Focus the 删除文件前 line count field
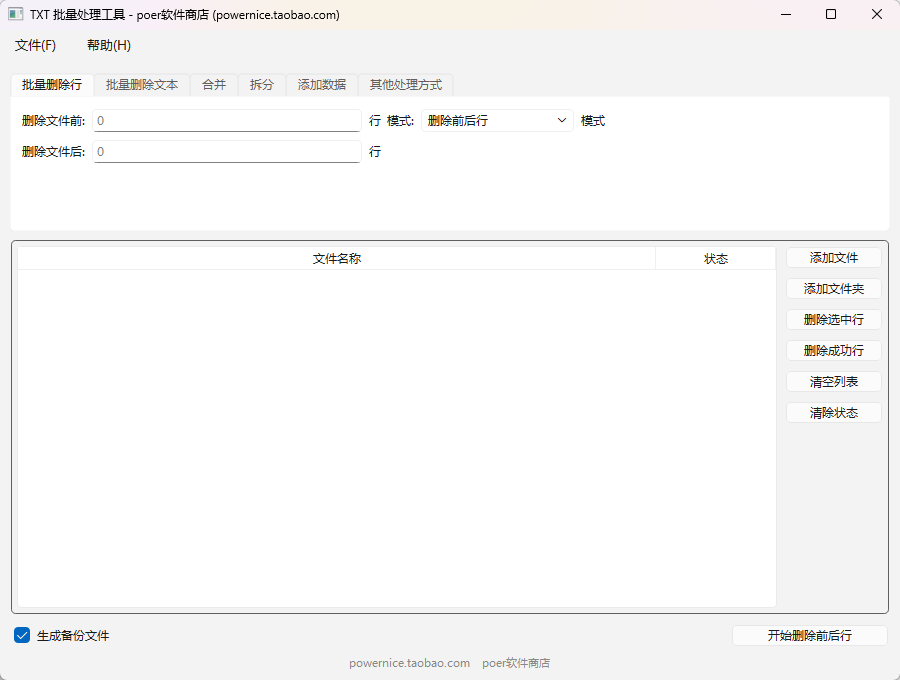The image size is (900, 680). (x=227, y=121)
